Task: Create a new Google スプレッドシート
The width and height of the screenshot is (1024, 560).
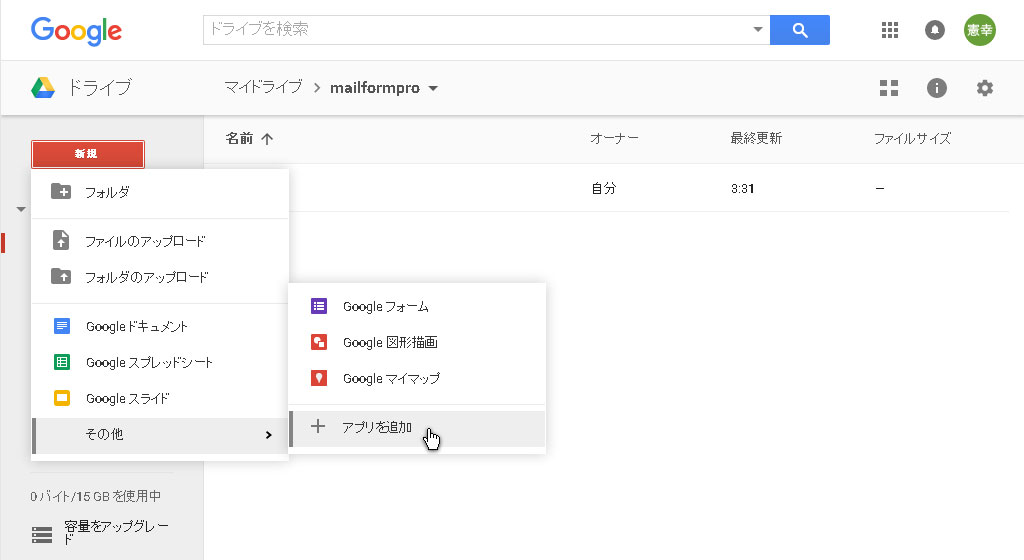Action: point(149,363)
